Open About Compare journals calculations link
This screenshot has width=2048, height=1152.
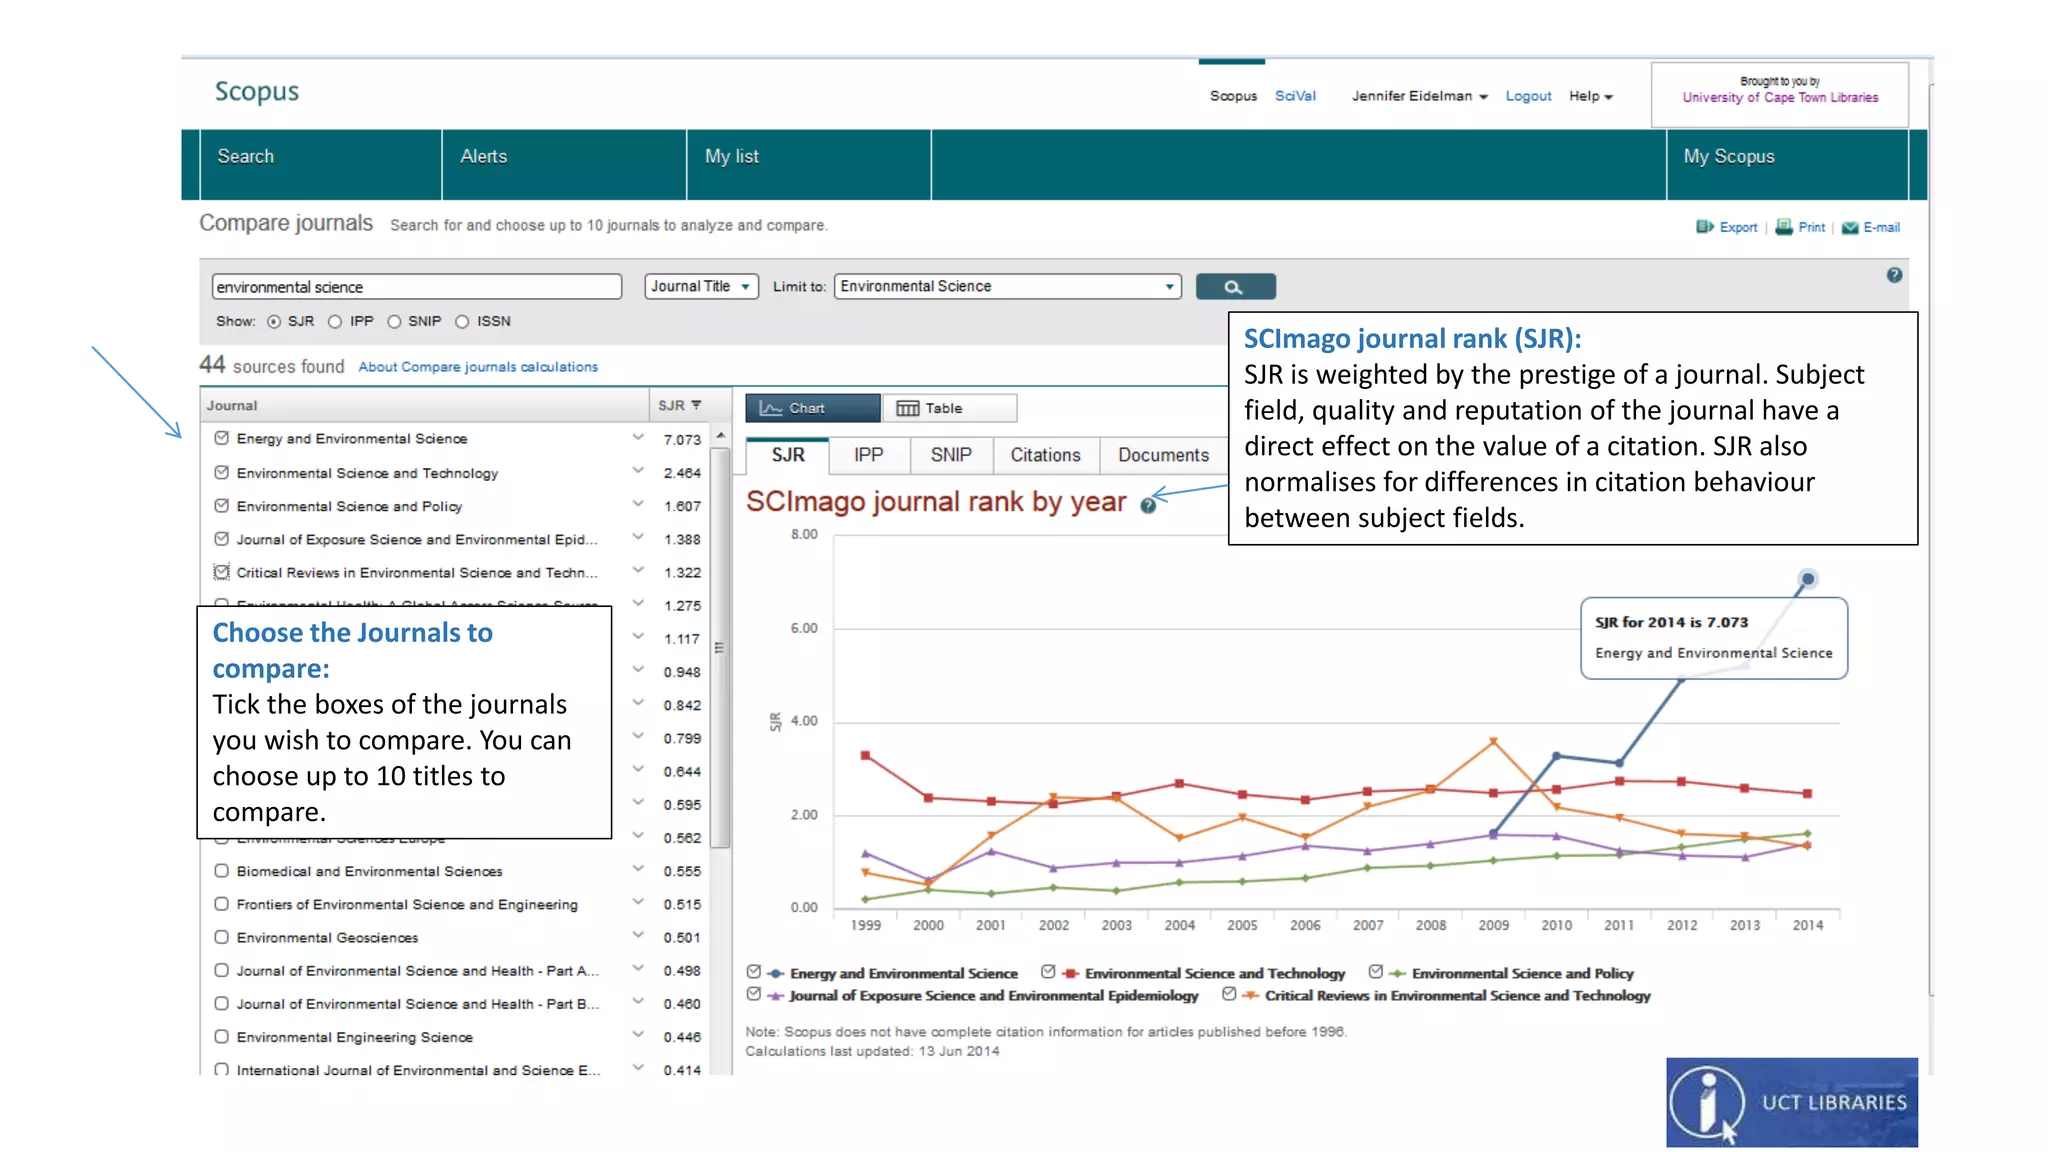tap(478, 367)
